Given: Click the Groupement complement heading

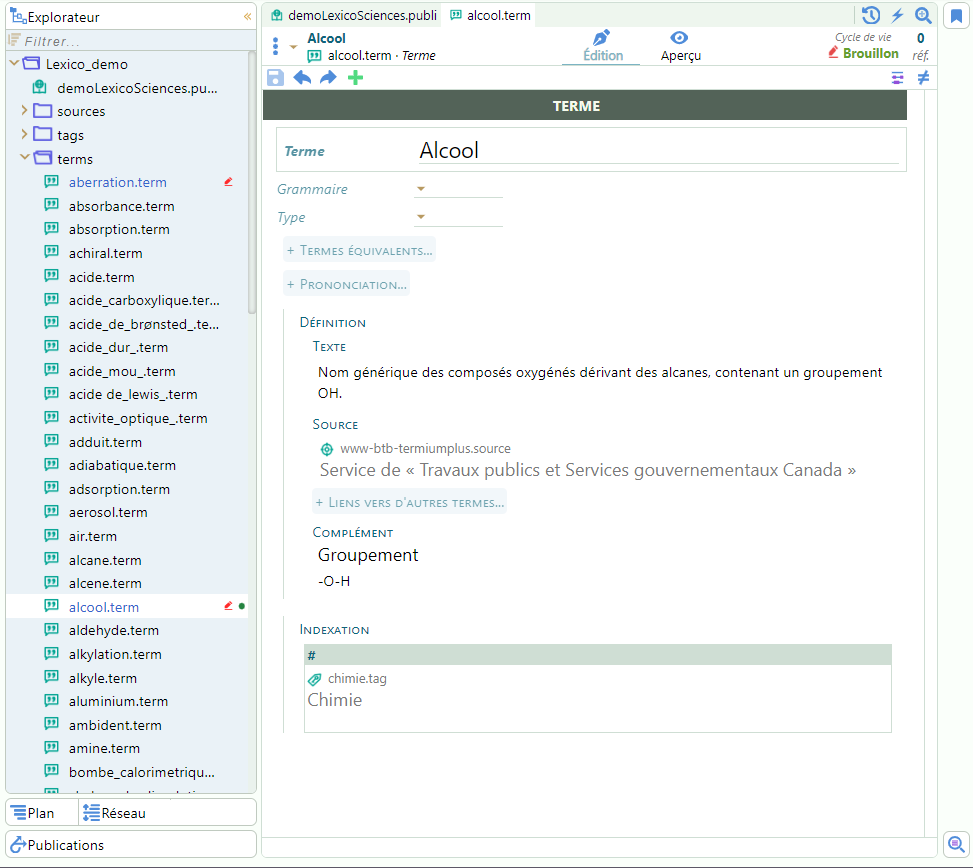Looking at the screenshot, I should (368, 555).
